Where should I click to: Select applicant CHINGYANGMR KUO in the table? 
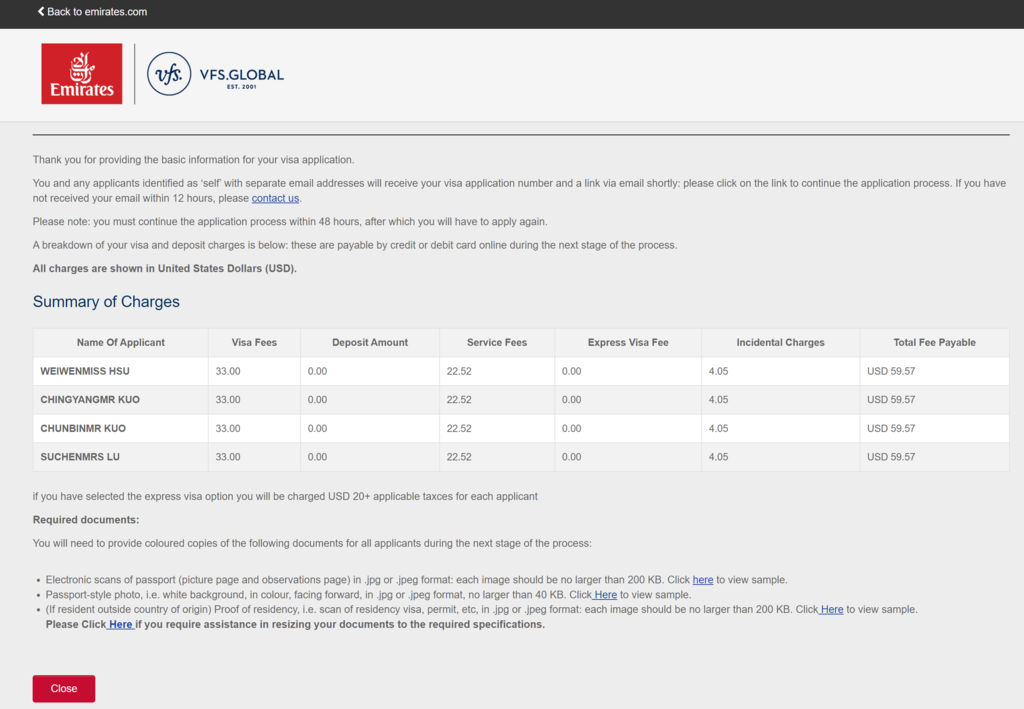click(x=90, y=400)
